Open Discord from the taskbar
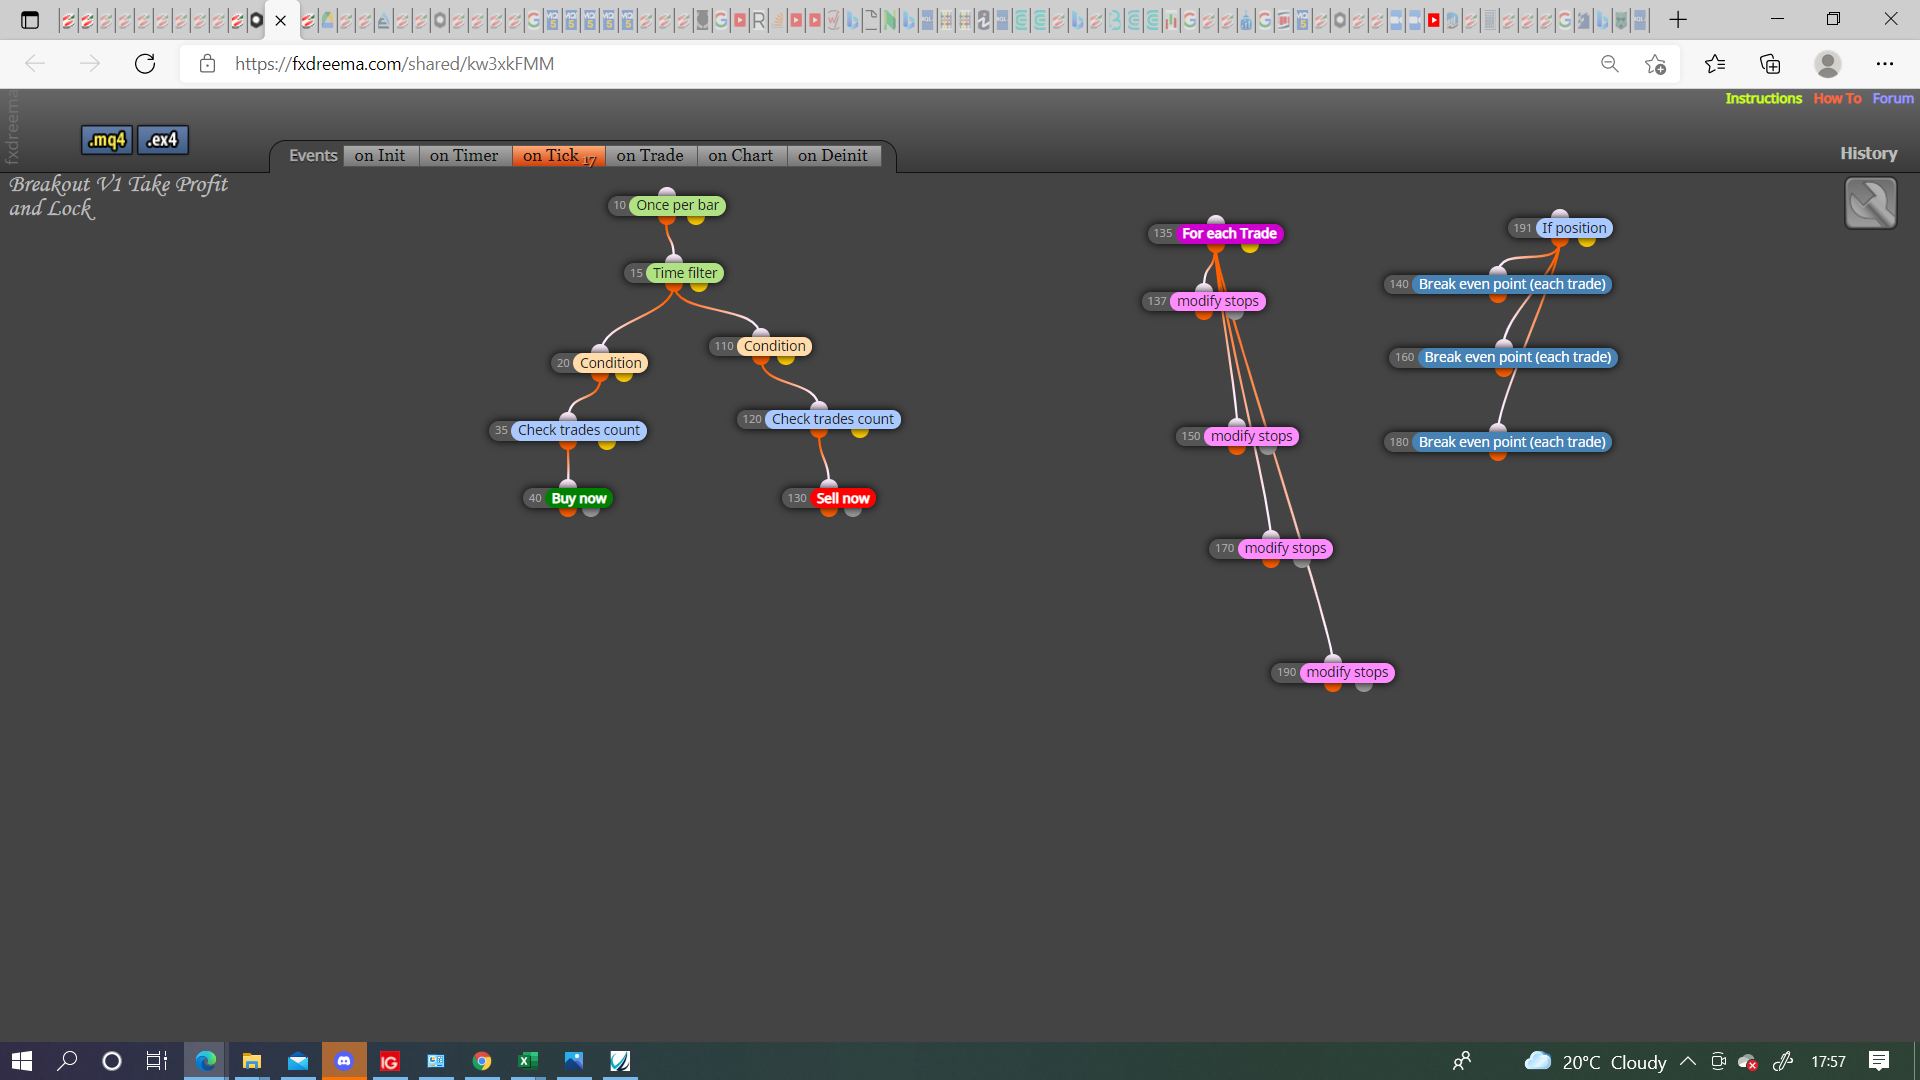 click(x=344, y=1061)
